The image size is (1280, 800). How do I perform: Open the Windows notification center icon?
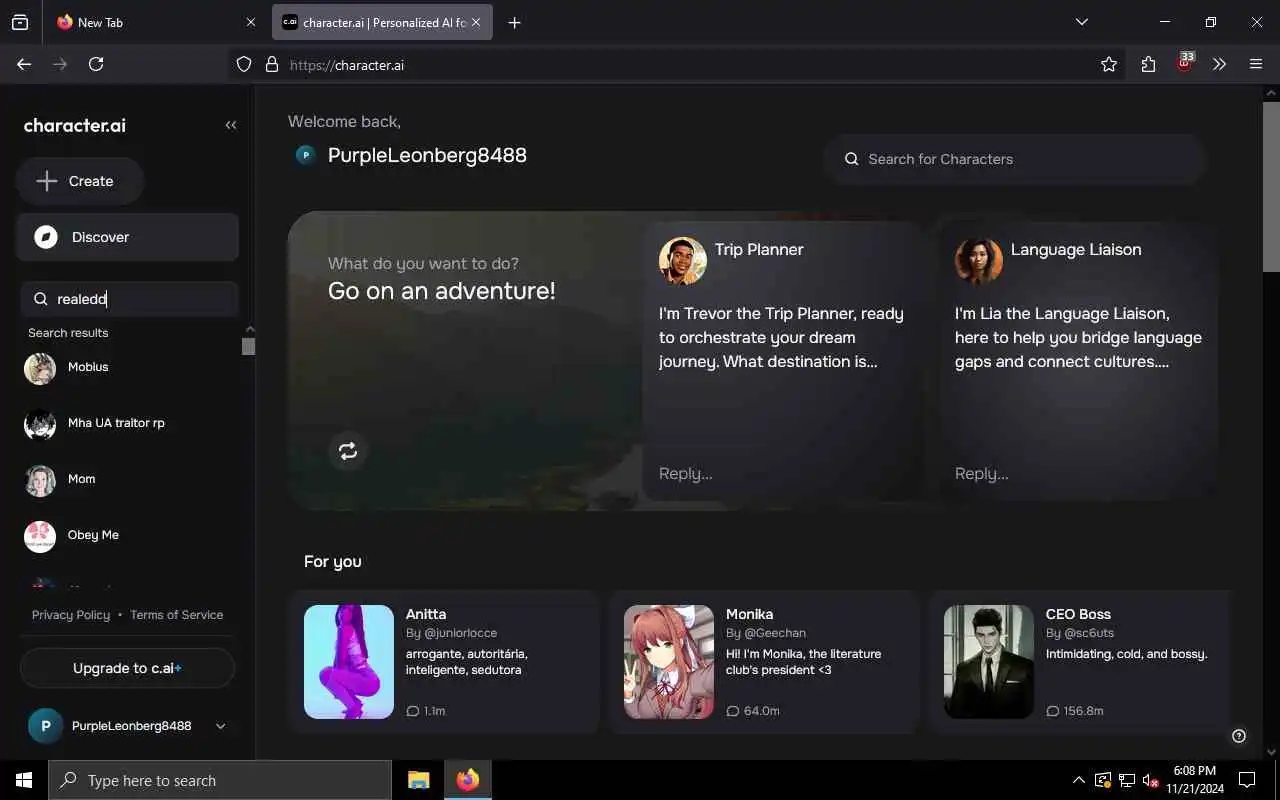click(x=1247, y=780)
